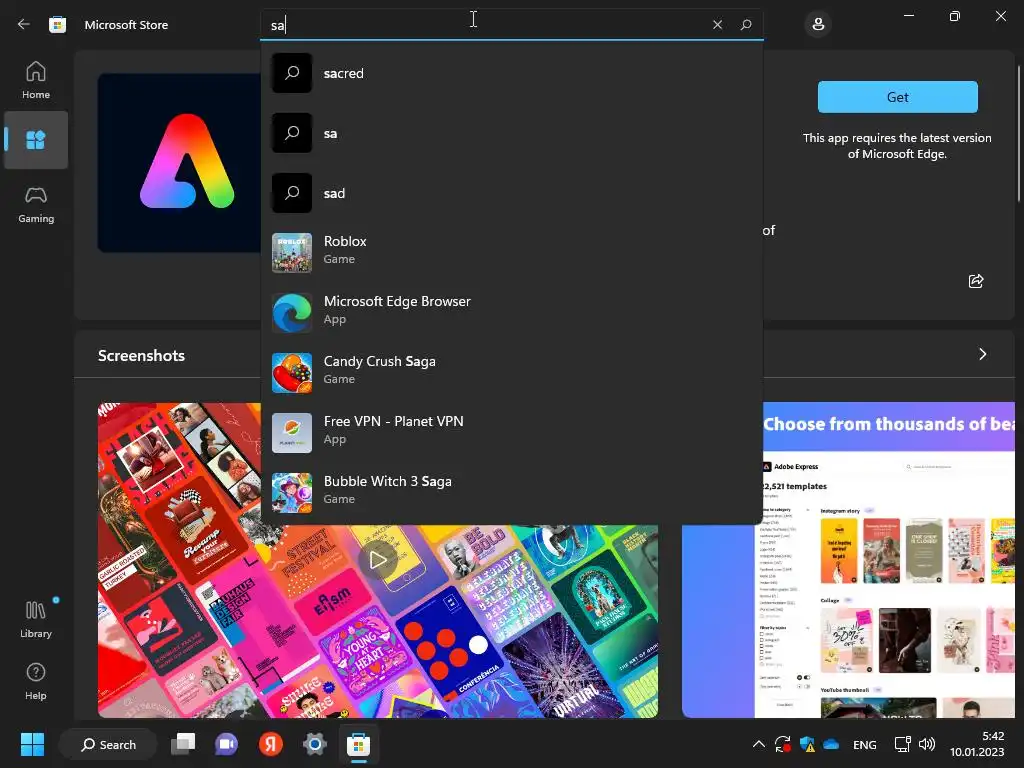
Task: Open the Gaming sidebar section
Action: [36, 204]
